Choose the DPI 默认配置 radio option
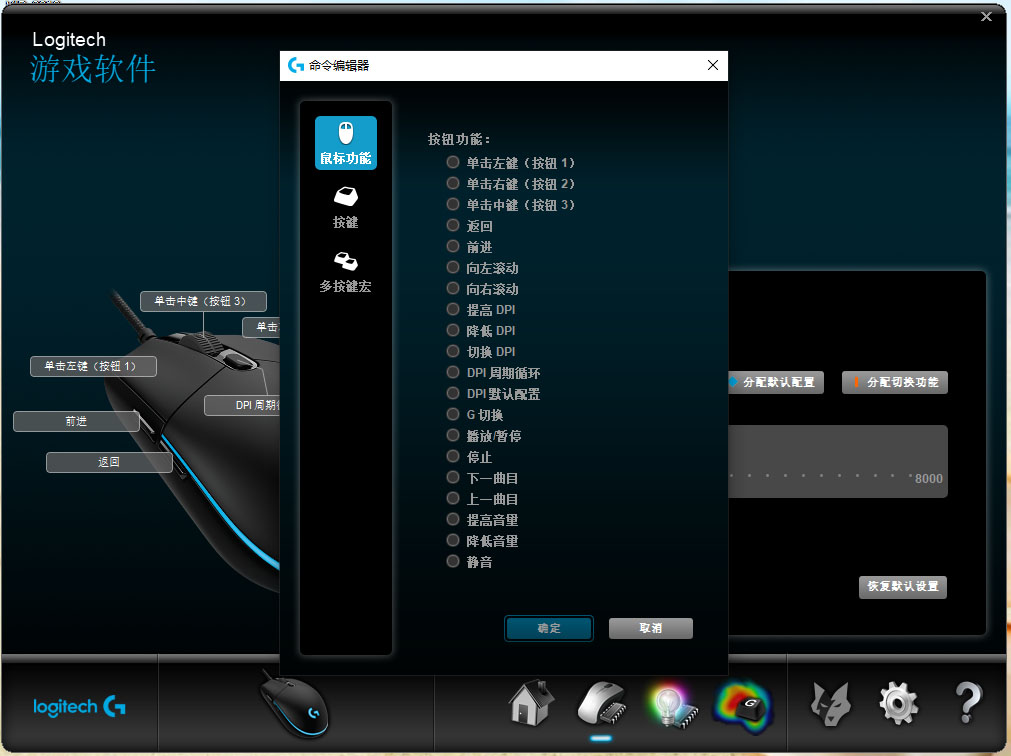Screen dimensions: 1011x756 point(453,393)
